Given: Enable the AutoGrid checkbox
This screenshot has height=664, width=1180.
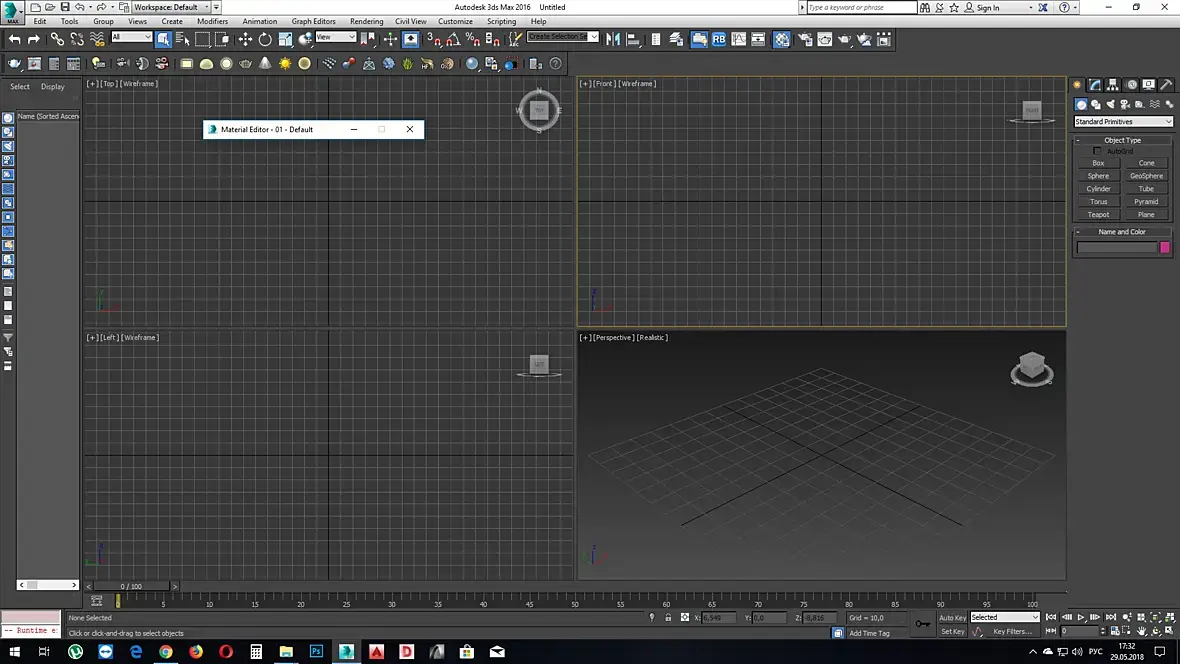Looking at the screenshot, I should pos(1097,151).
